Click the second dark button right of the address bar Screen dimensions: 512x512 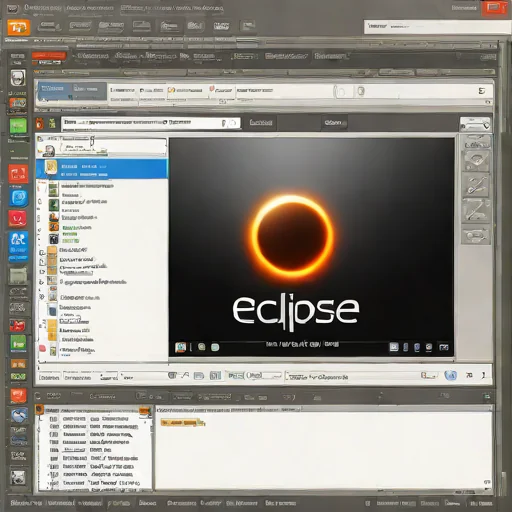point(335,123)
